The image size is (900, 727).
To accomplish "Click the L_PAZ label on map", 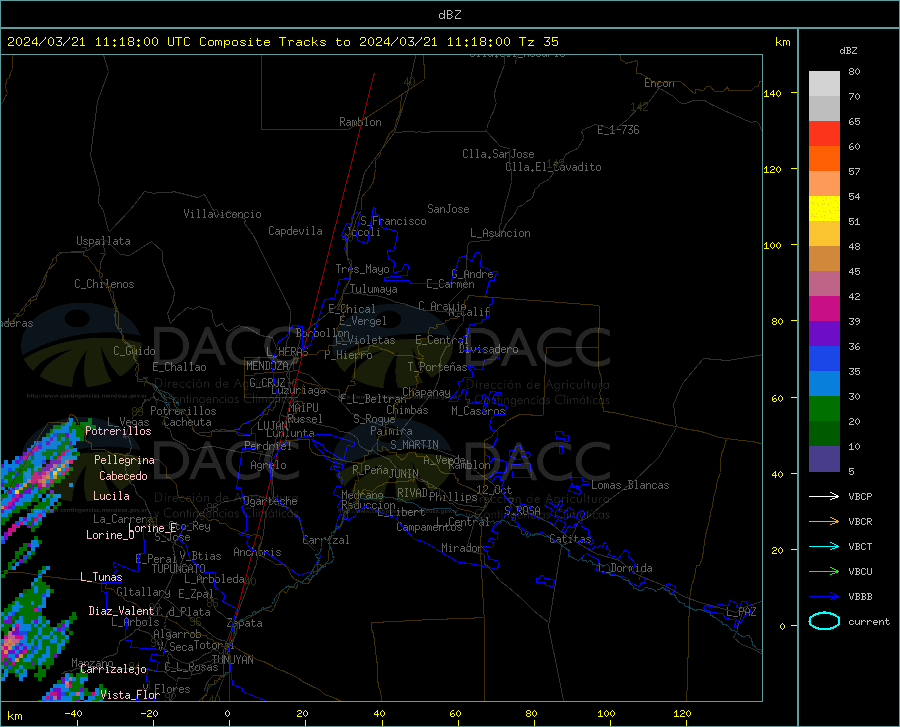I will pos(742,612).
